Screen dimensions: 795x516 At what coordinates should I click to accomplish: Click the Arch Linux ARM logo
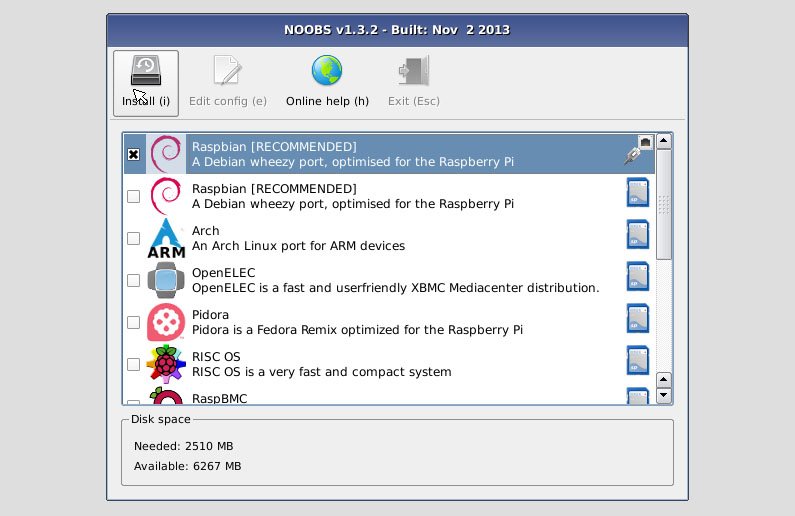[166, 239]
